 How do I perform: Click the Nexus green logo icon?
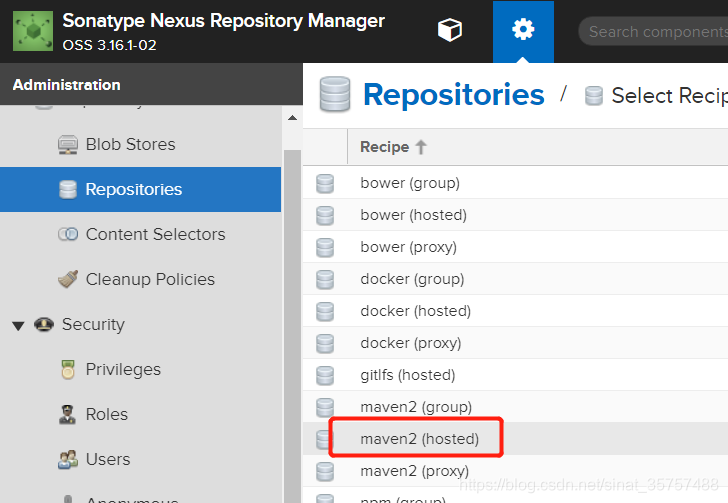32,31
